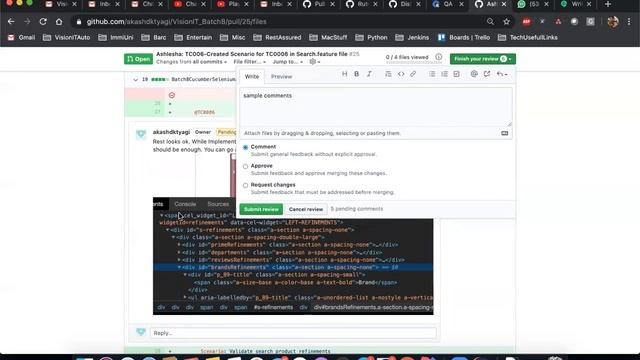Open the address bar zoom magnifier icon
Viewport: 640px width, 360px height.
click(x=490, y=22)
